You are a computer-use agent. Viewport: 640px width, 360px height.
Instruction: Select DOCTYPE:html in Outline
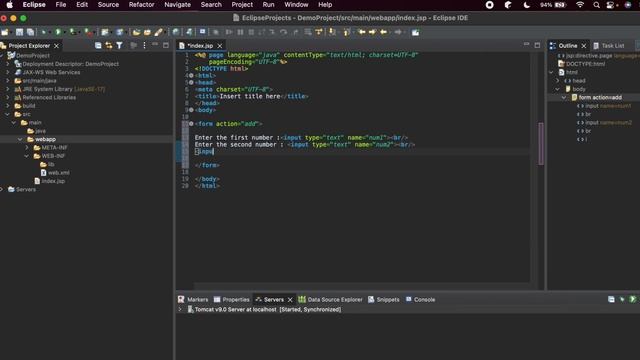pyautogui.click(x=582, y=64)
